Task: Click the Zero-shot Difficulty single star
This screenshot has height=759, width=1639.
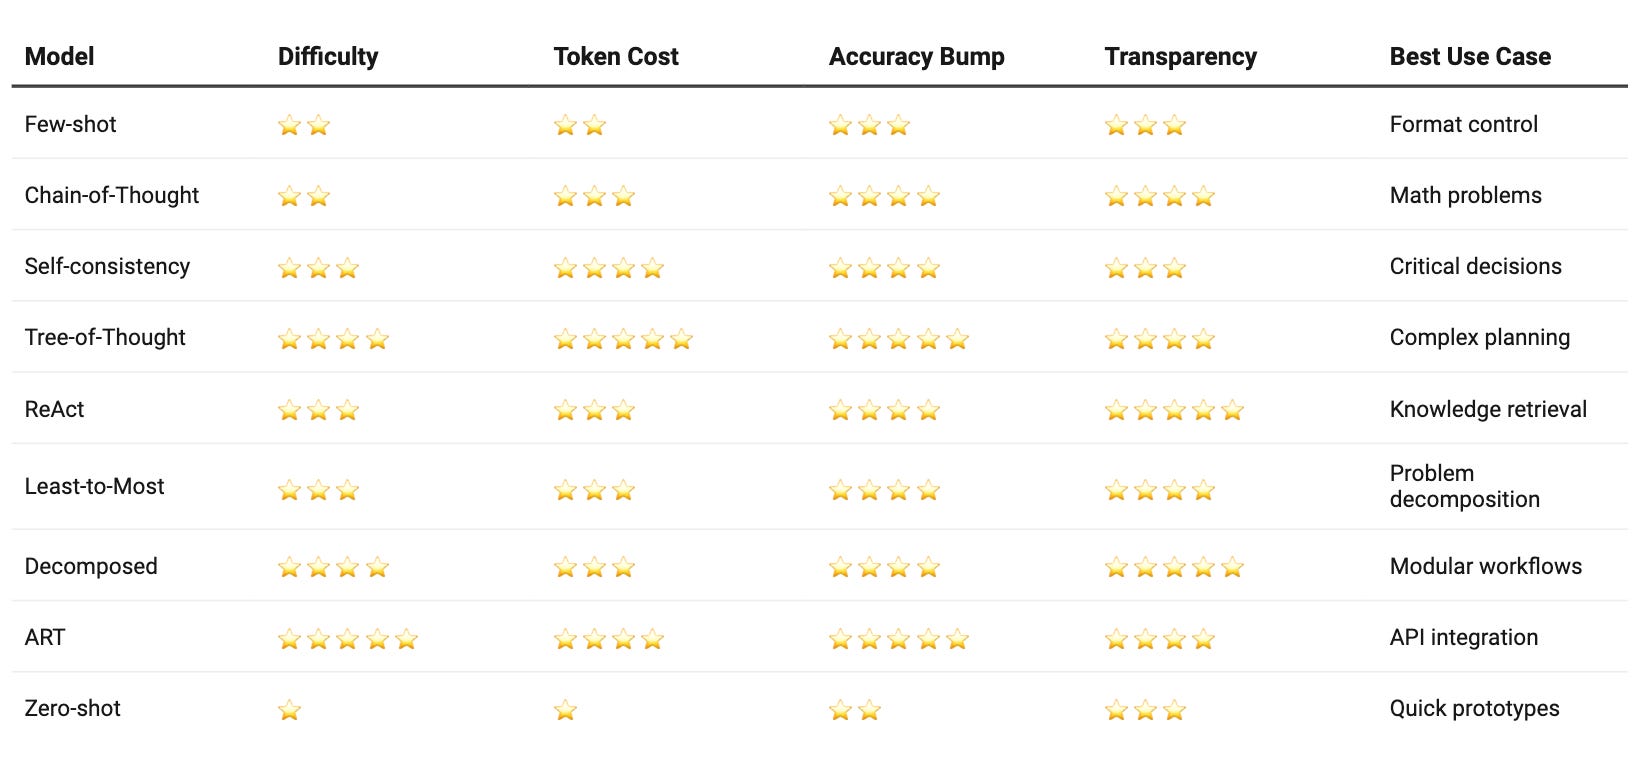Action: [289, 710]
